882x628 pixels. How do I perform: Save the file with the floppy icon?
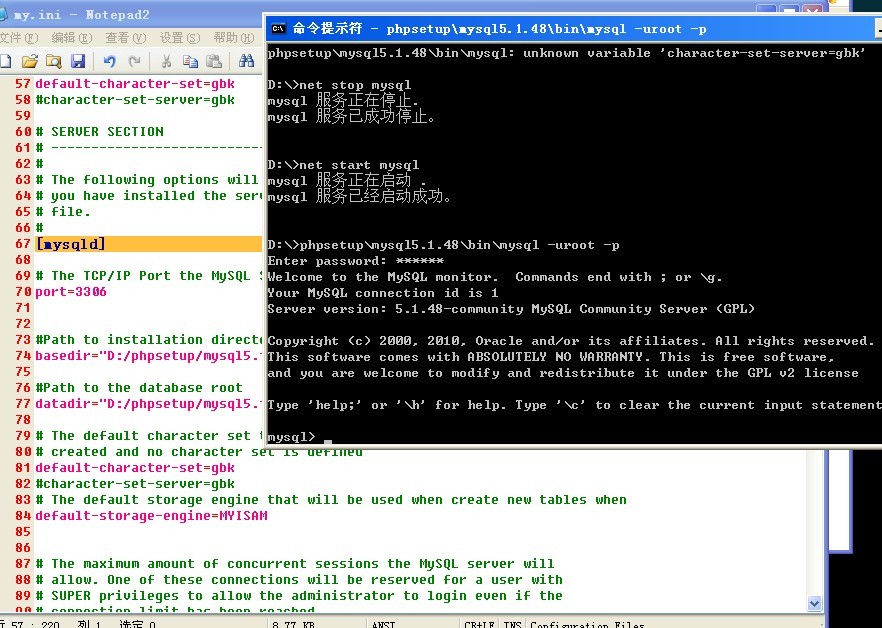pos(78,61)
